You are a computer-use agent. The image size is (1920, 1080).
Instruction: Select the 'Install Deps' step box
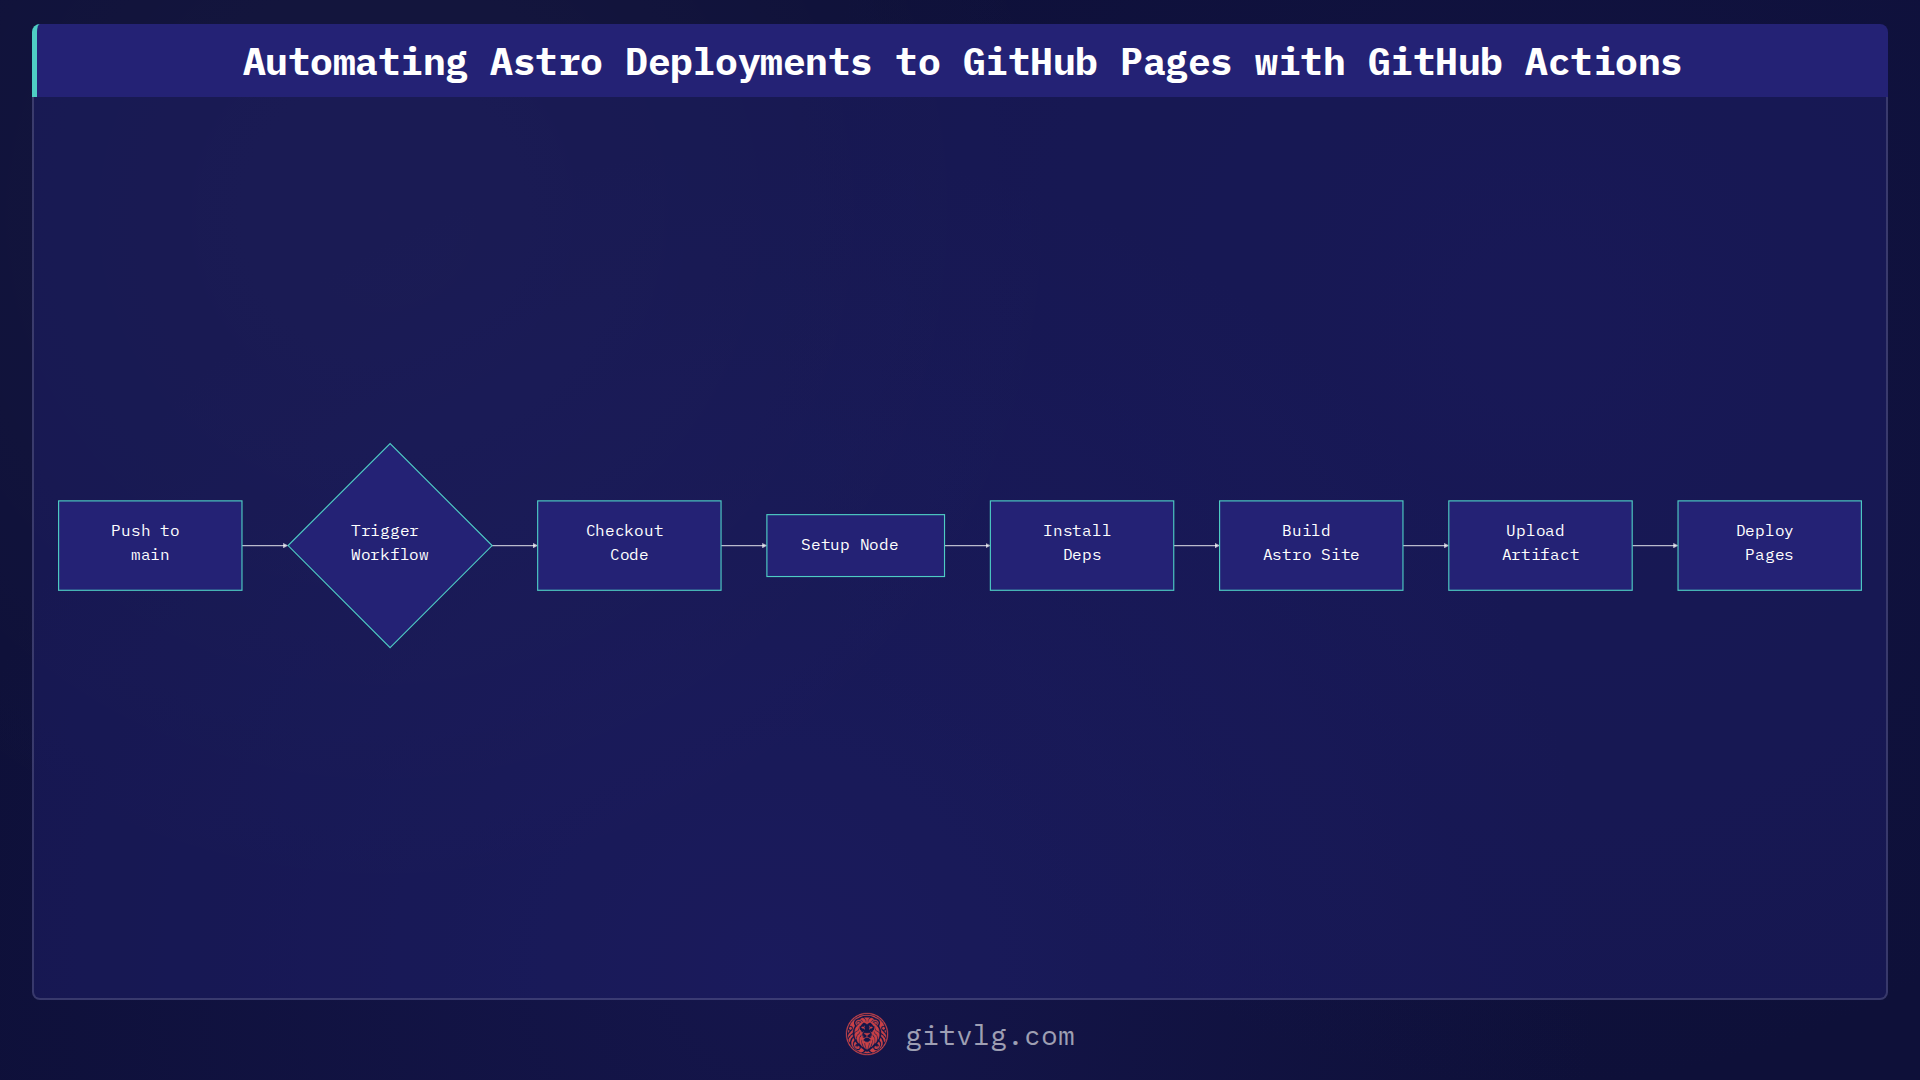click(1082, 545)
